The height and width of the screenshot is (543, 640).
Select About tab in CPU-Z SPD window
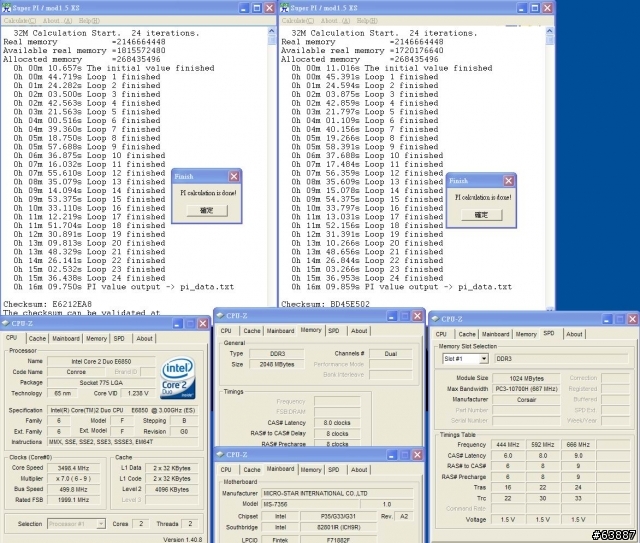tap(574, 334)
